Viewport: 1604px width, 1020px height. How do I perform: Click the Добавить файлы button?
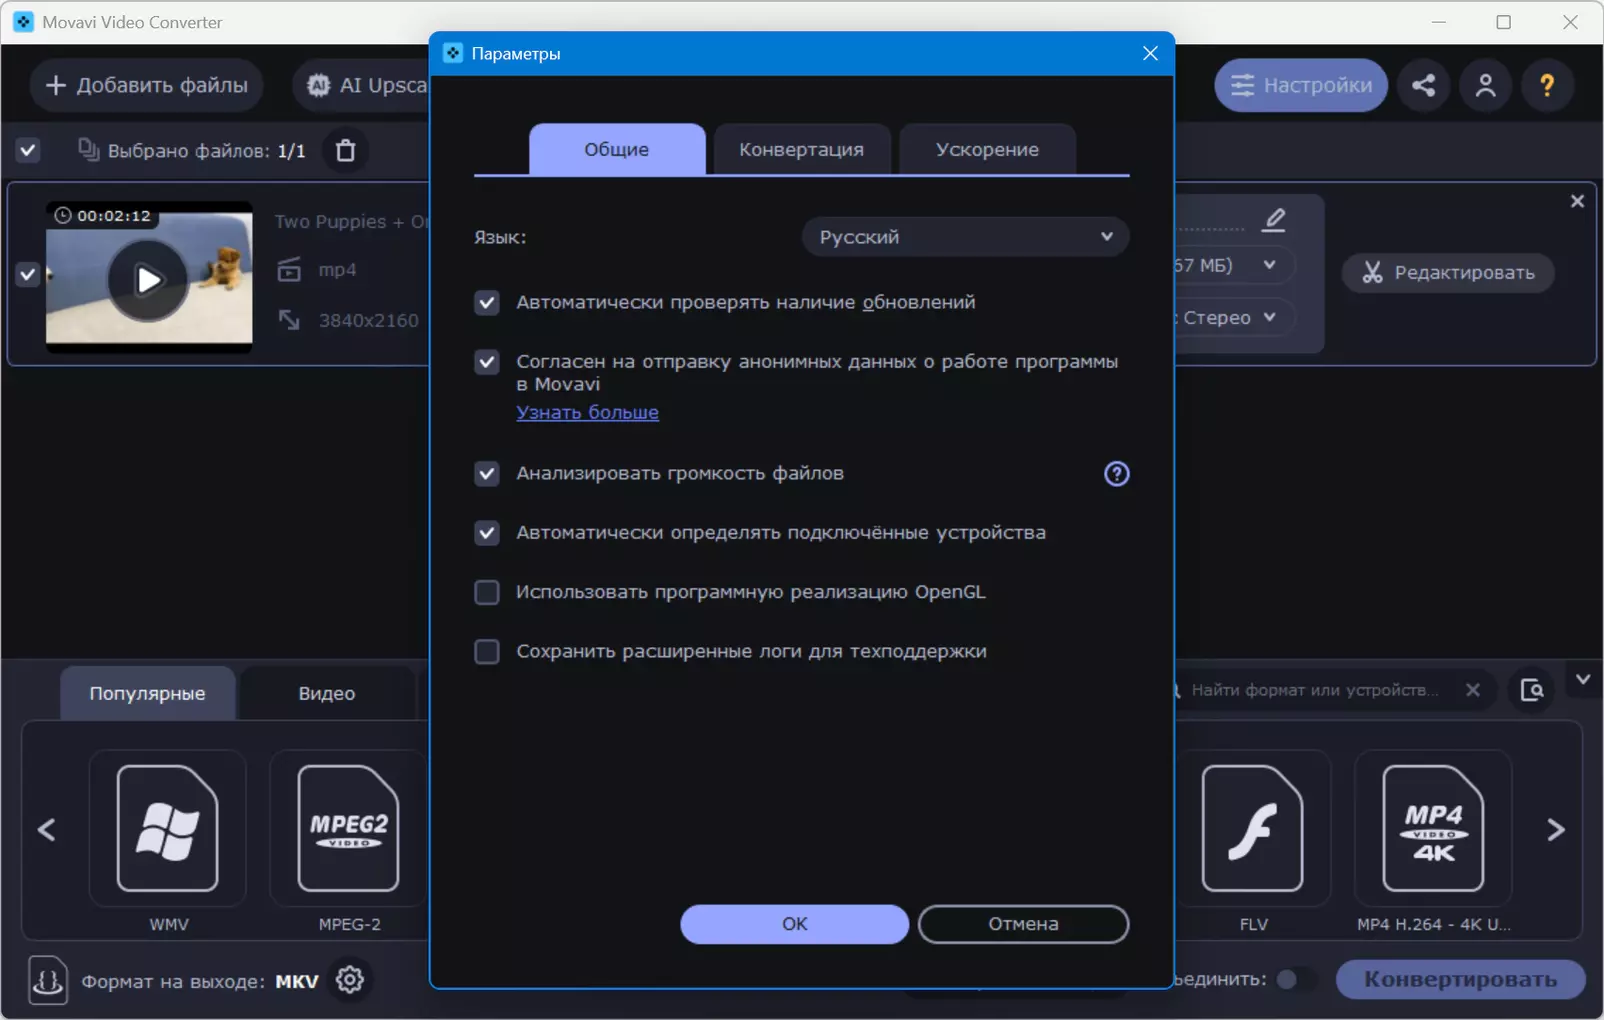click(x=147, y=85)
